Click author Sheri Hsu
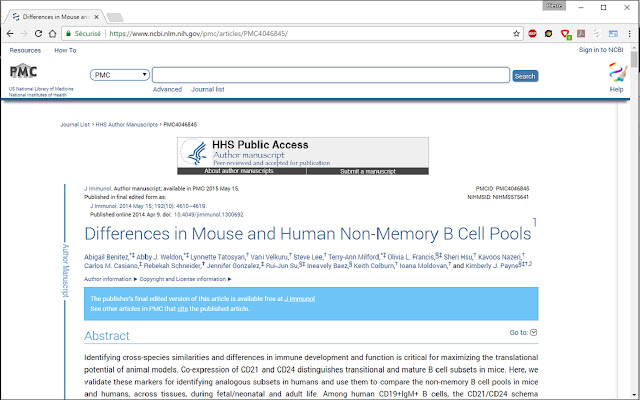Viewport: 640px width, 400px height. click(458, 257)
